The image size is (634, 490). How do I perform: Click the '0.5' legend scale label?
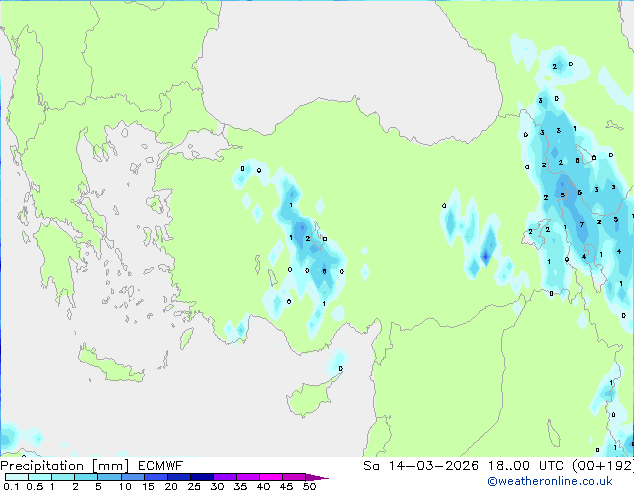coord(34,486)
